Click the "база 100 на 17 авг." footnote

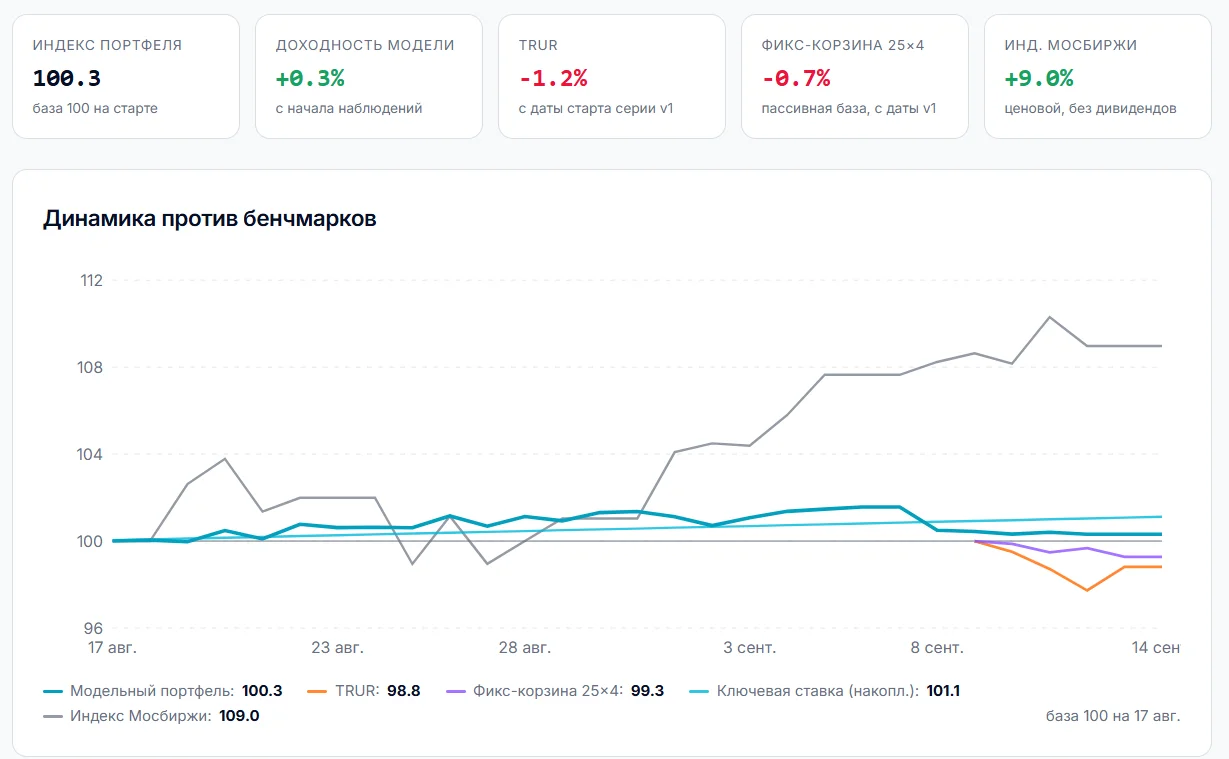coord(1113,716)
